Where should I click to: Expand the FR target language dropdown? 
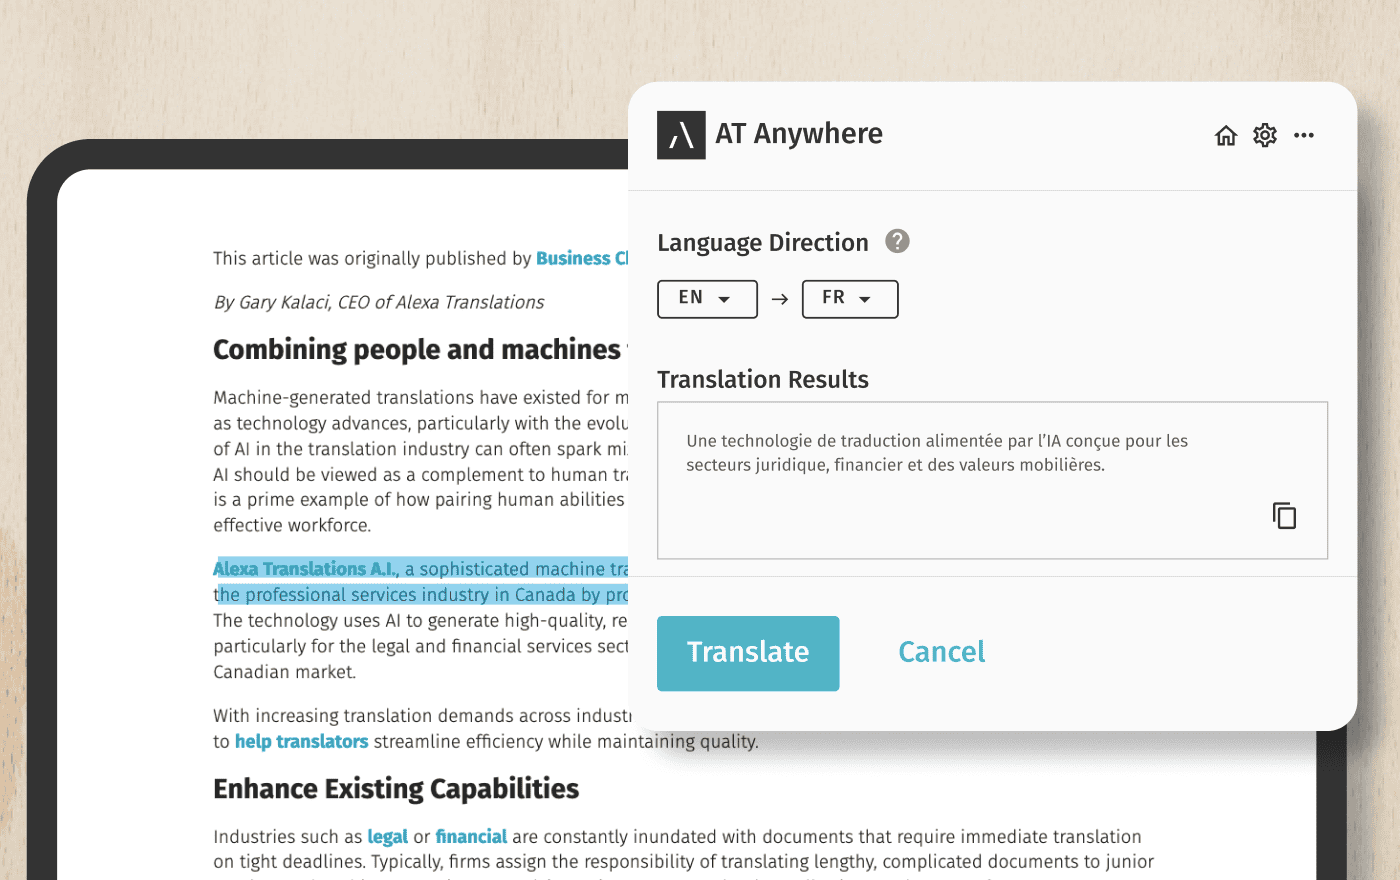click(850, 299)
